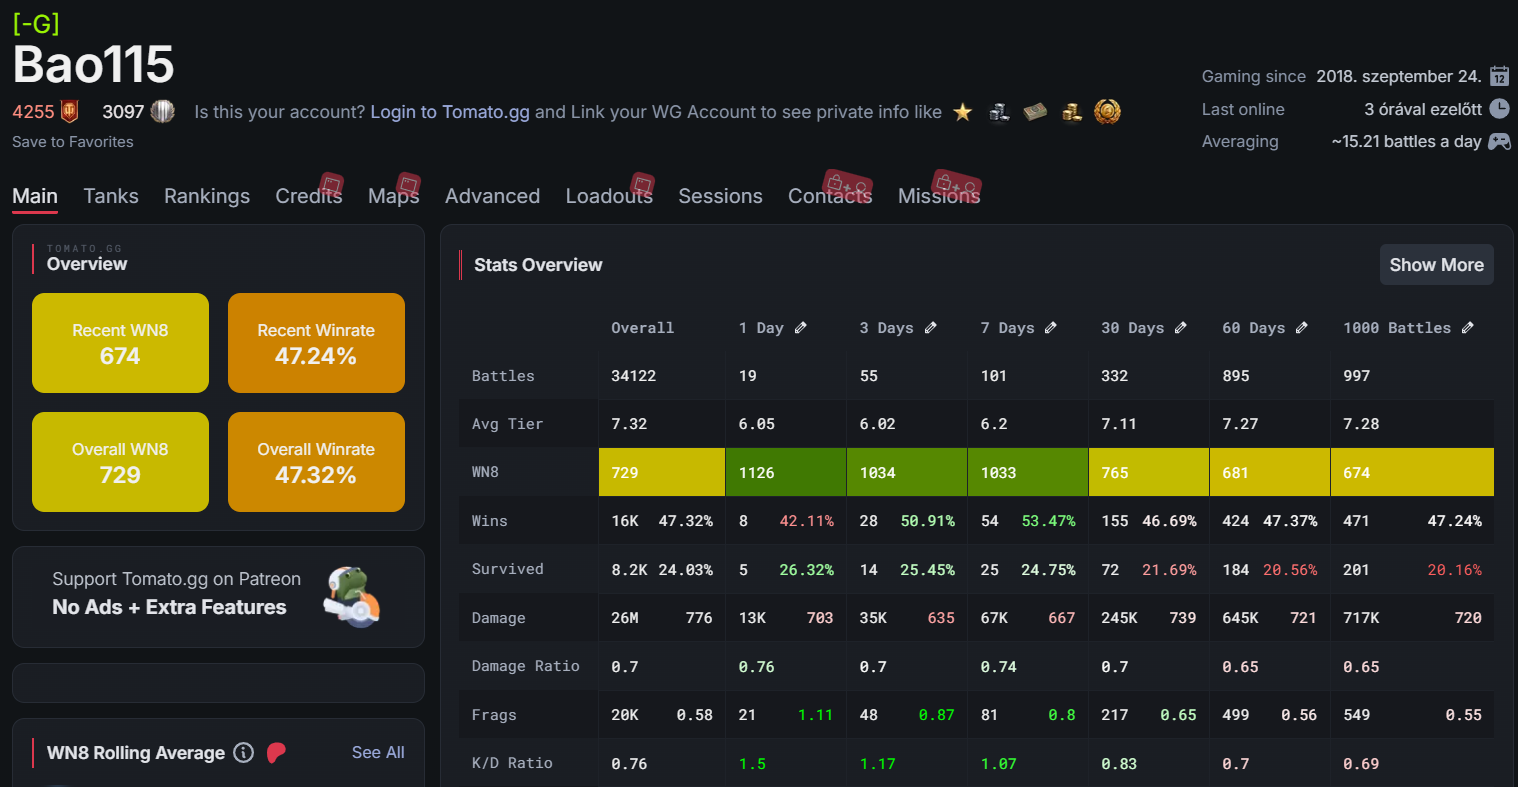Click the player name Bao115

[93, 66]
